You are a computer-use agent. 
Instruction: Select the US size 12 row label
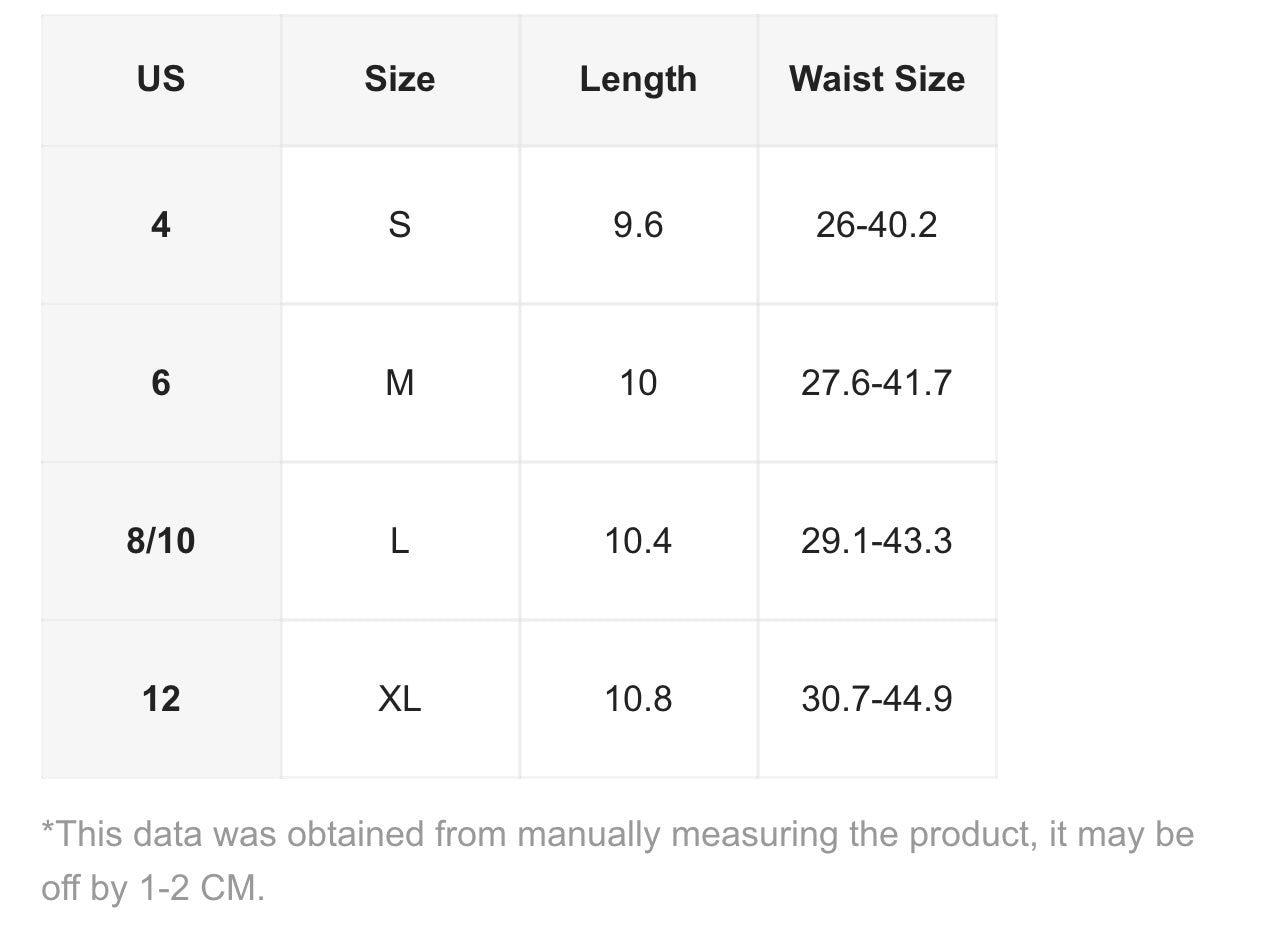click(161, 699)
